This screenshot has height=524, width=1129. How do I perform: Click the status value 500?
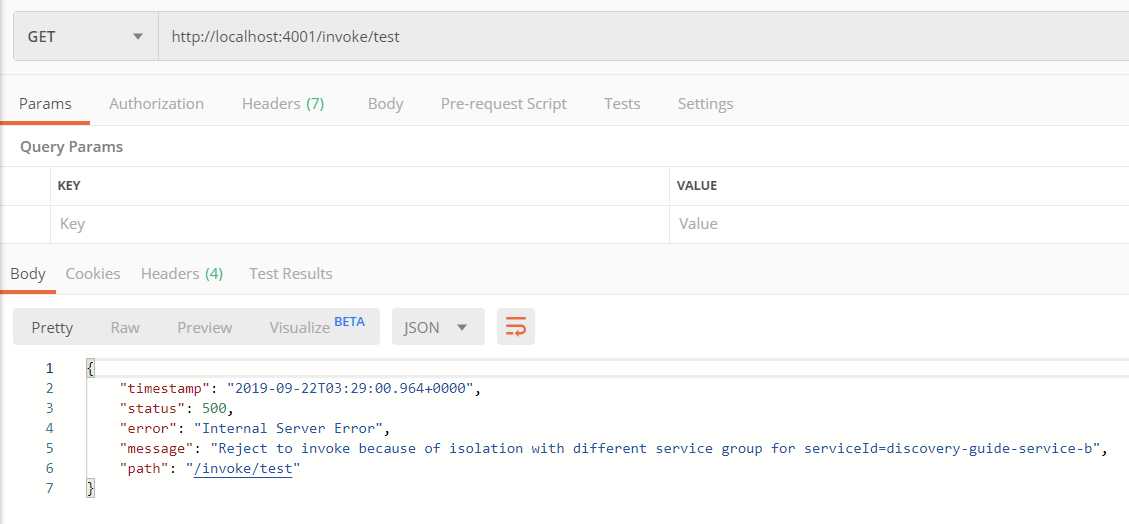[x=215, y=408]
